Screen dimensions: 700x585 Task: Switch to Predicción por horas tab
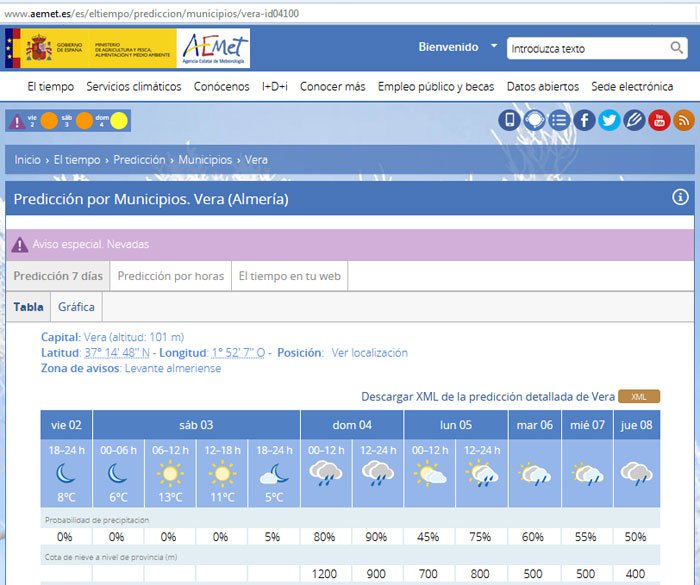(170, 276)
